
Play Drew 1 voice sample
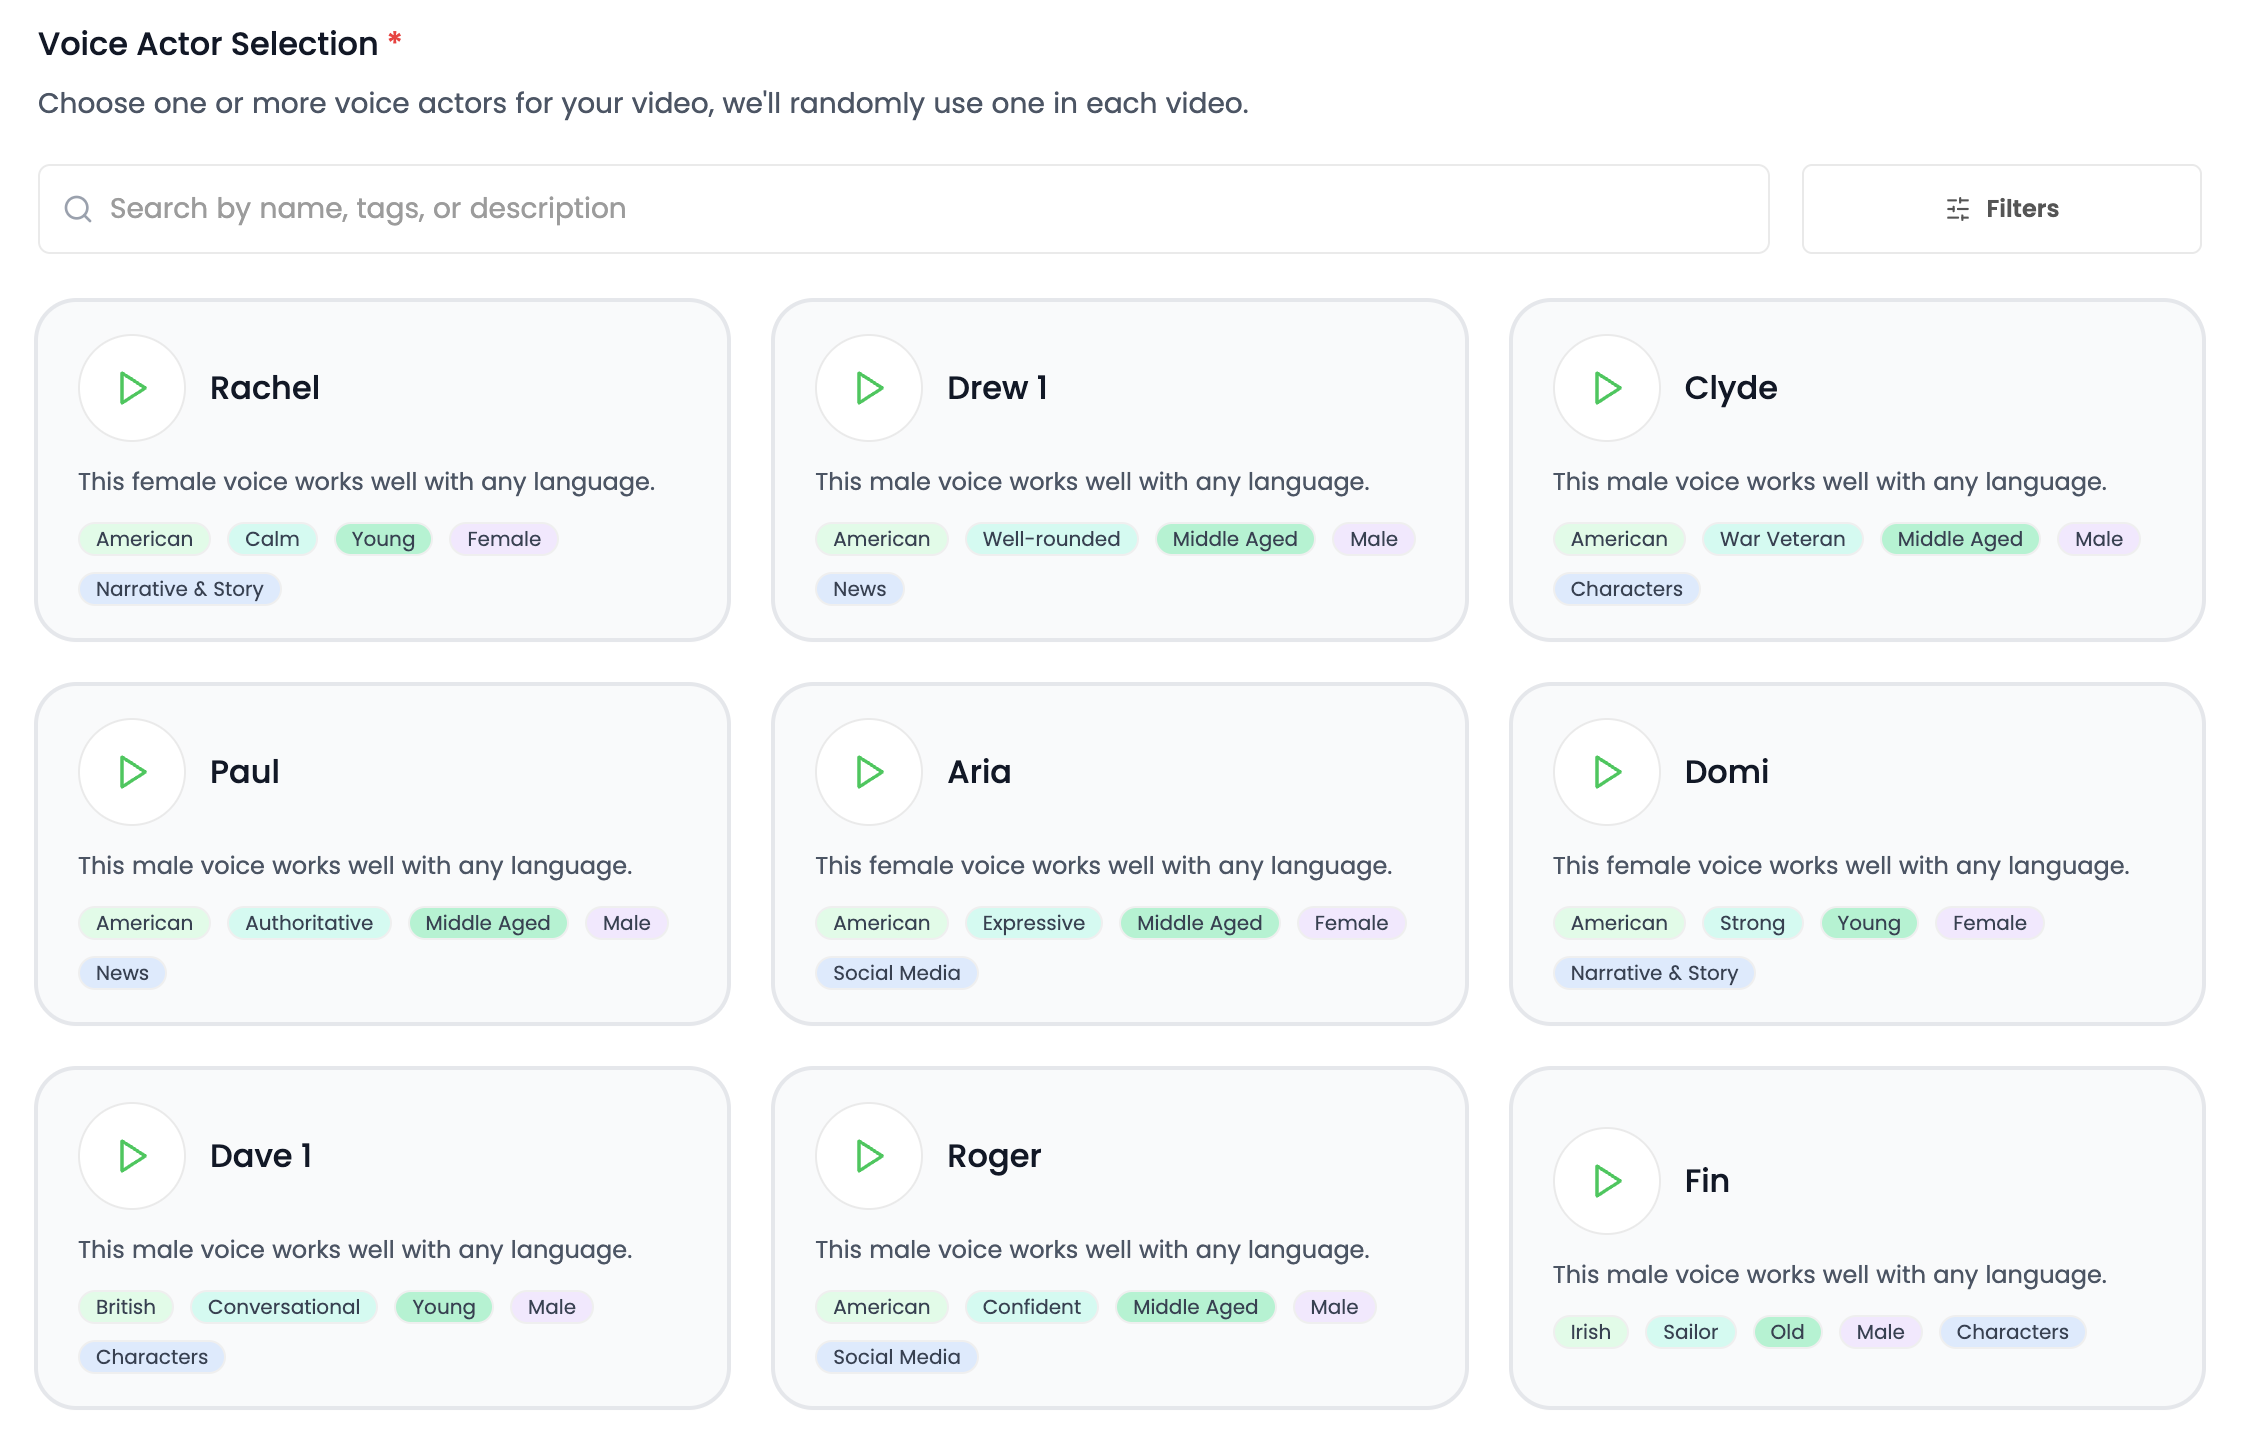(869, 388)
